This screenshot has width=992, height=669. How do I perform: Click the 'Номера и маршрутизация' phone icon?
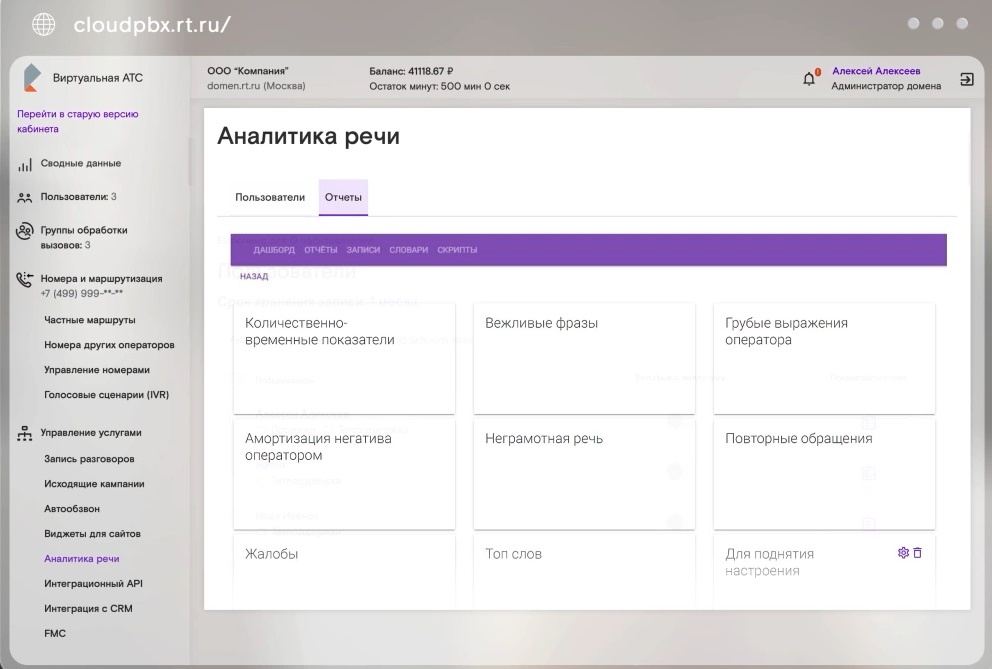tap(25, 281)
